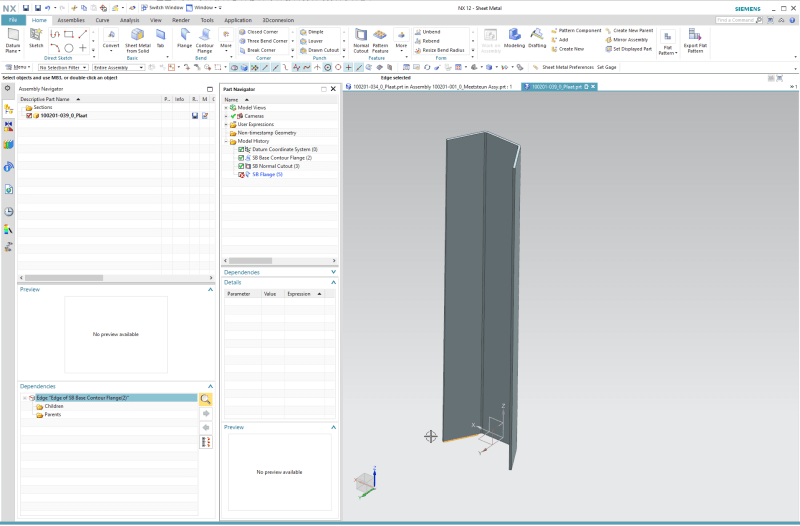The width and height of the screenshot is (800, 526).
Task: Click the magnifier icon beside Dependencies tree
Action: coord(206,399)
